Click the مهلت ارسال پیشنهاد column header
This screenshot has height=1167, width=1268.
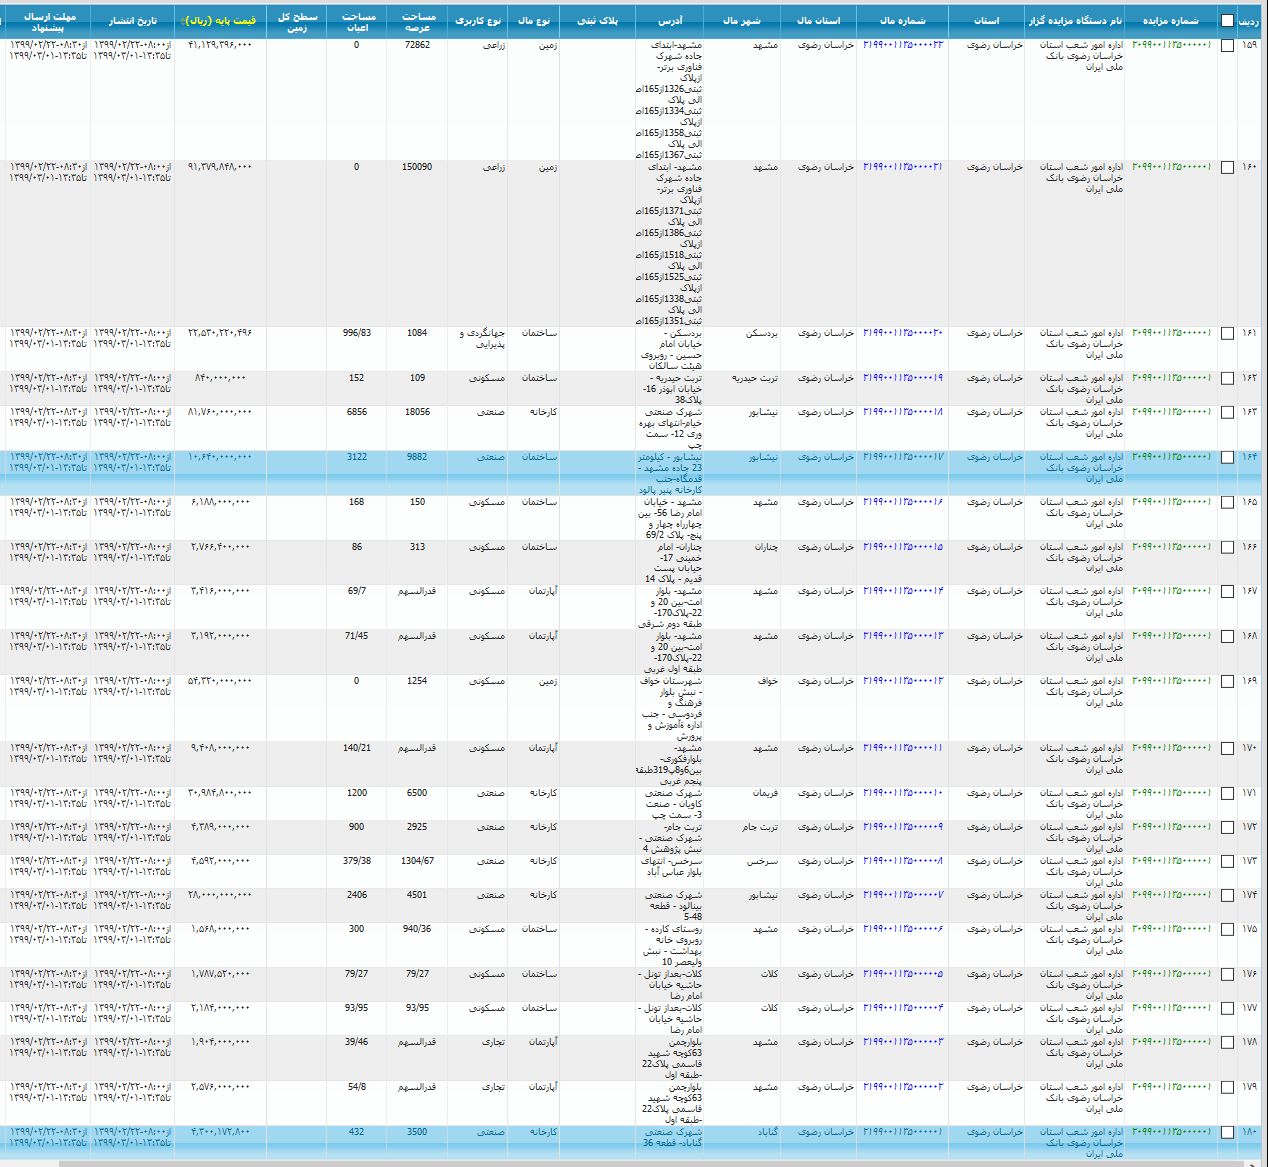pos(48,22)
